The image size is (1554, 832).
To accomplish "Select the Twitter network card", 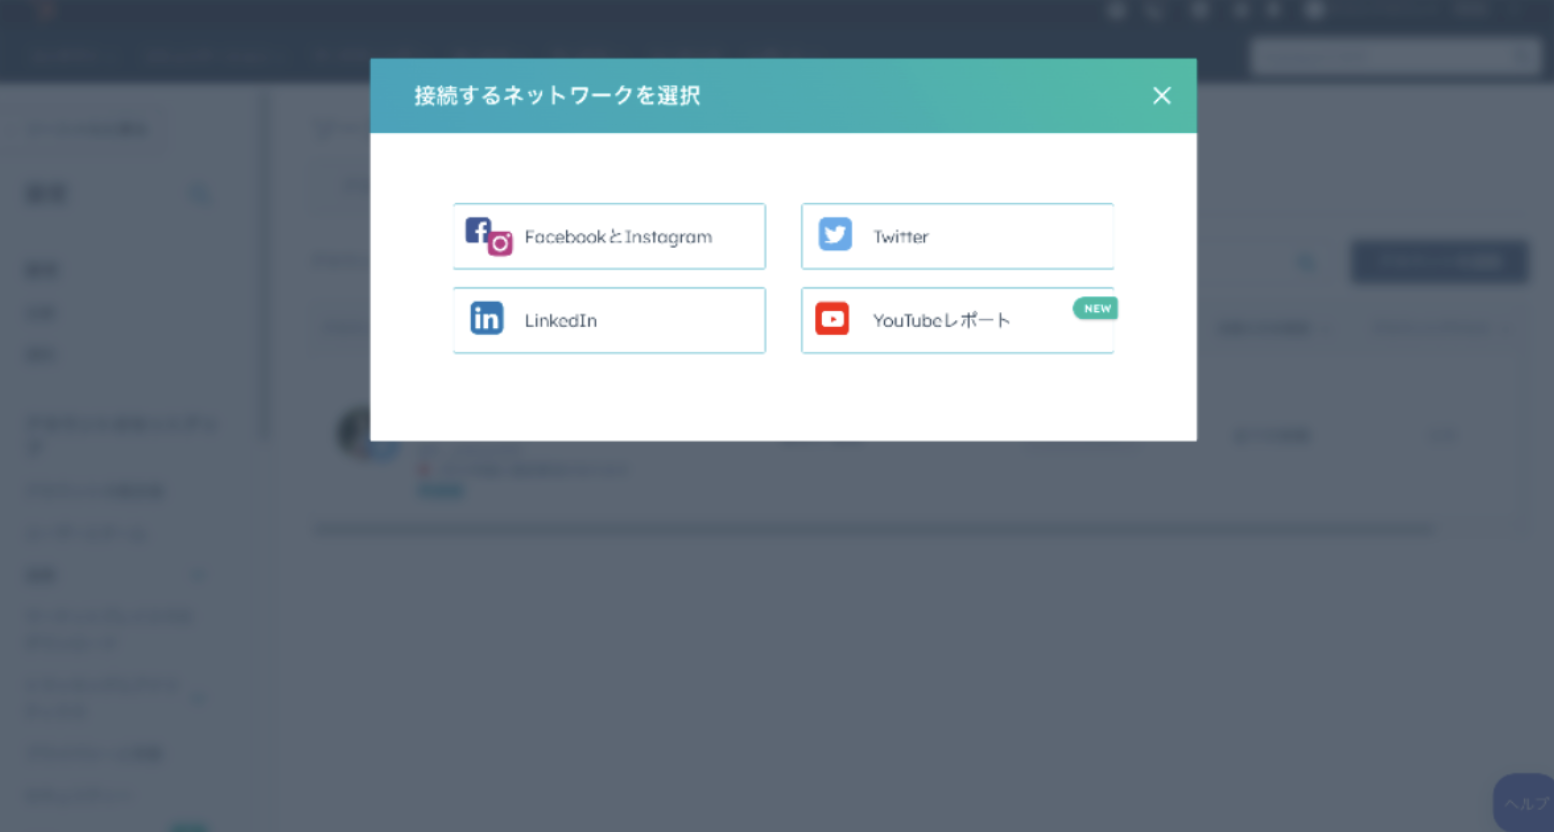I will pos(956,236).
